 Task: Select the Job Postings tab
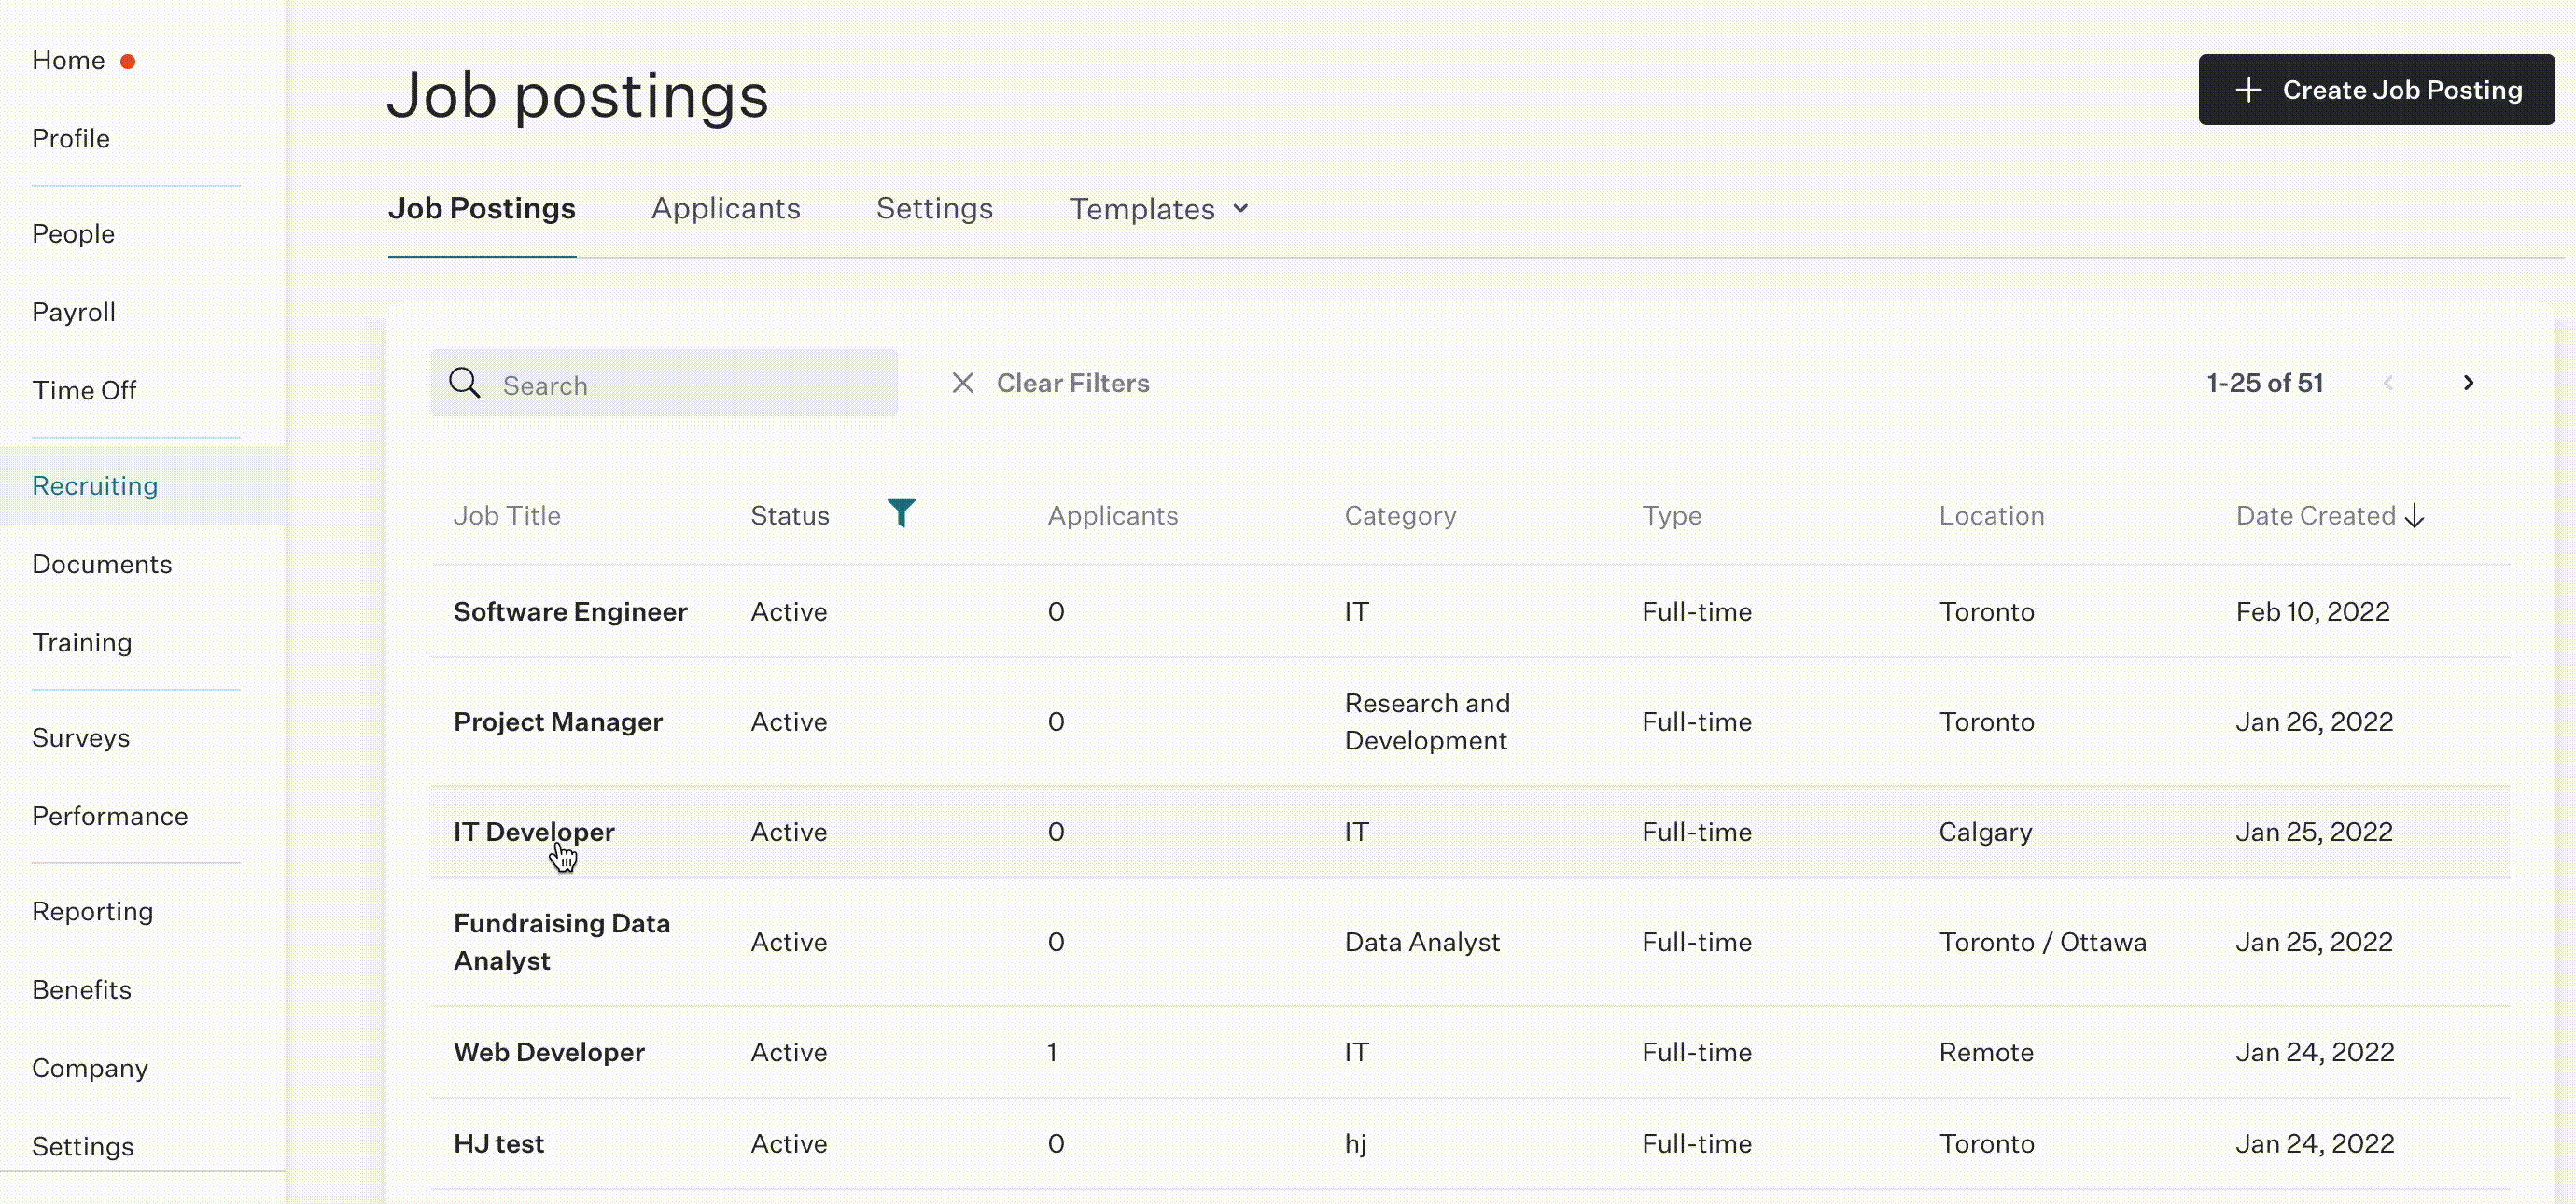pos(482,208)
